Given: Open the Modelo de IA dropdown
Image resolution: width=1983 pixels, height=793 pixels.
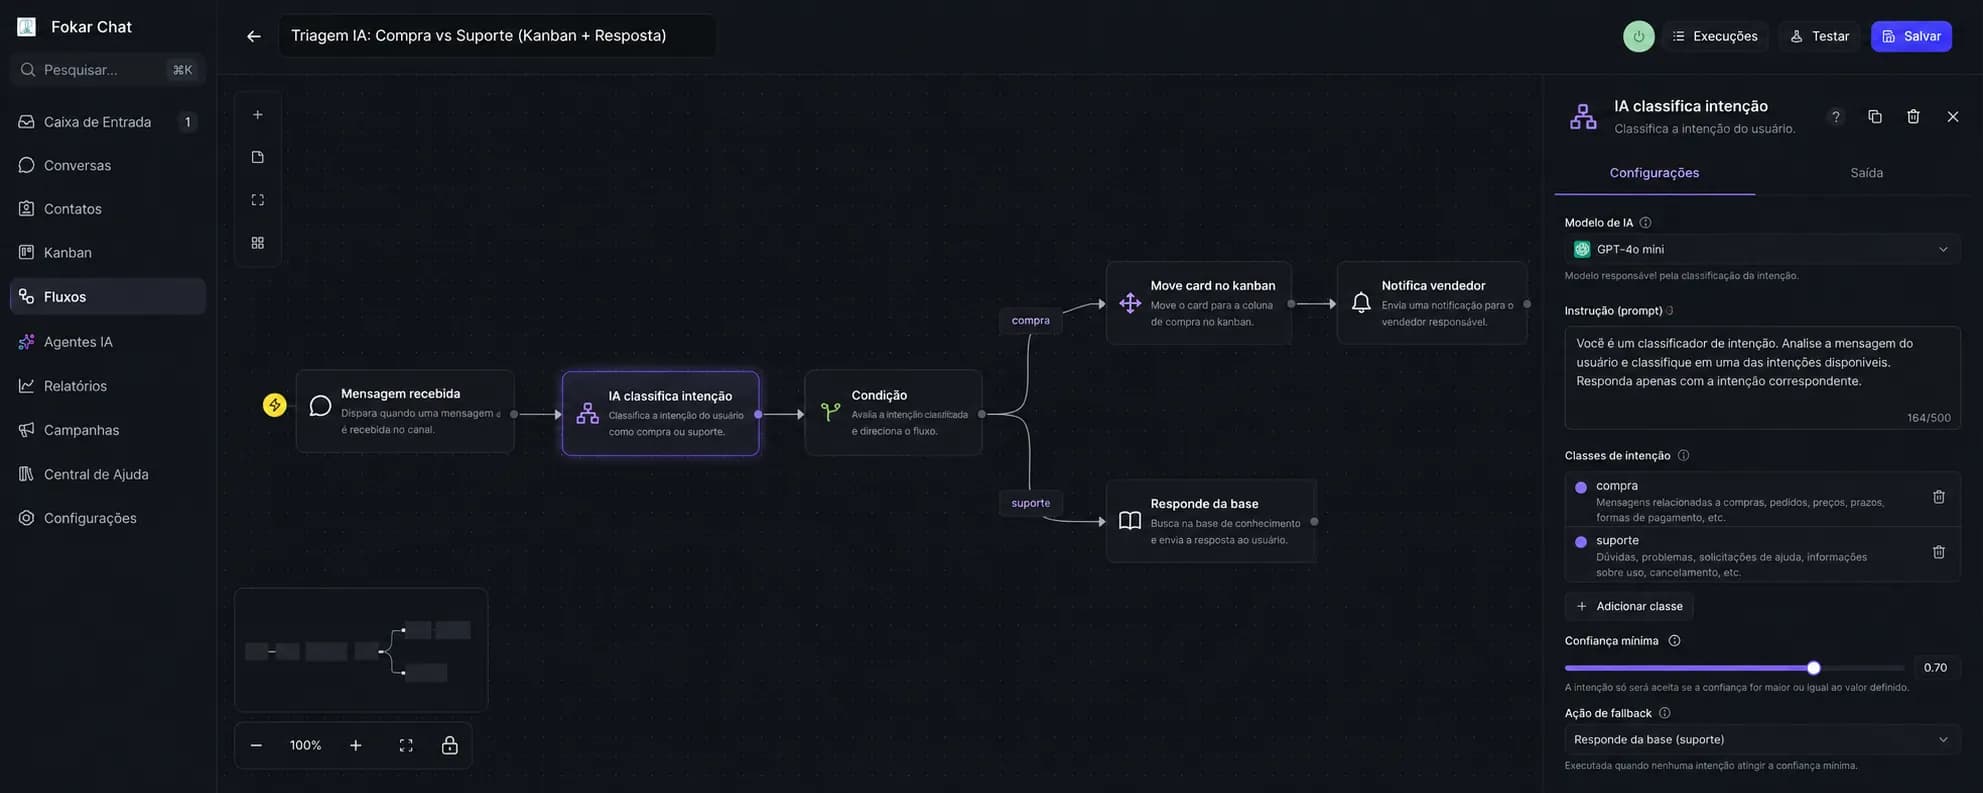Looking at the screenshot, I should pos(1762,249).
